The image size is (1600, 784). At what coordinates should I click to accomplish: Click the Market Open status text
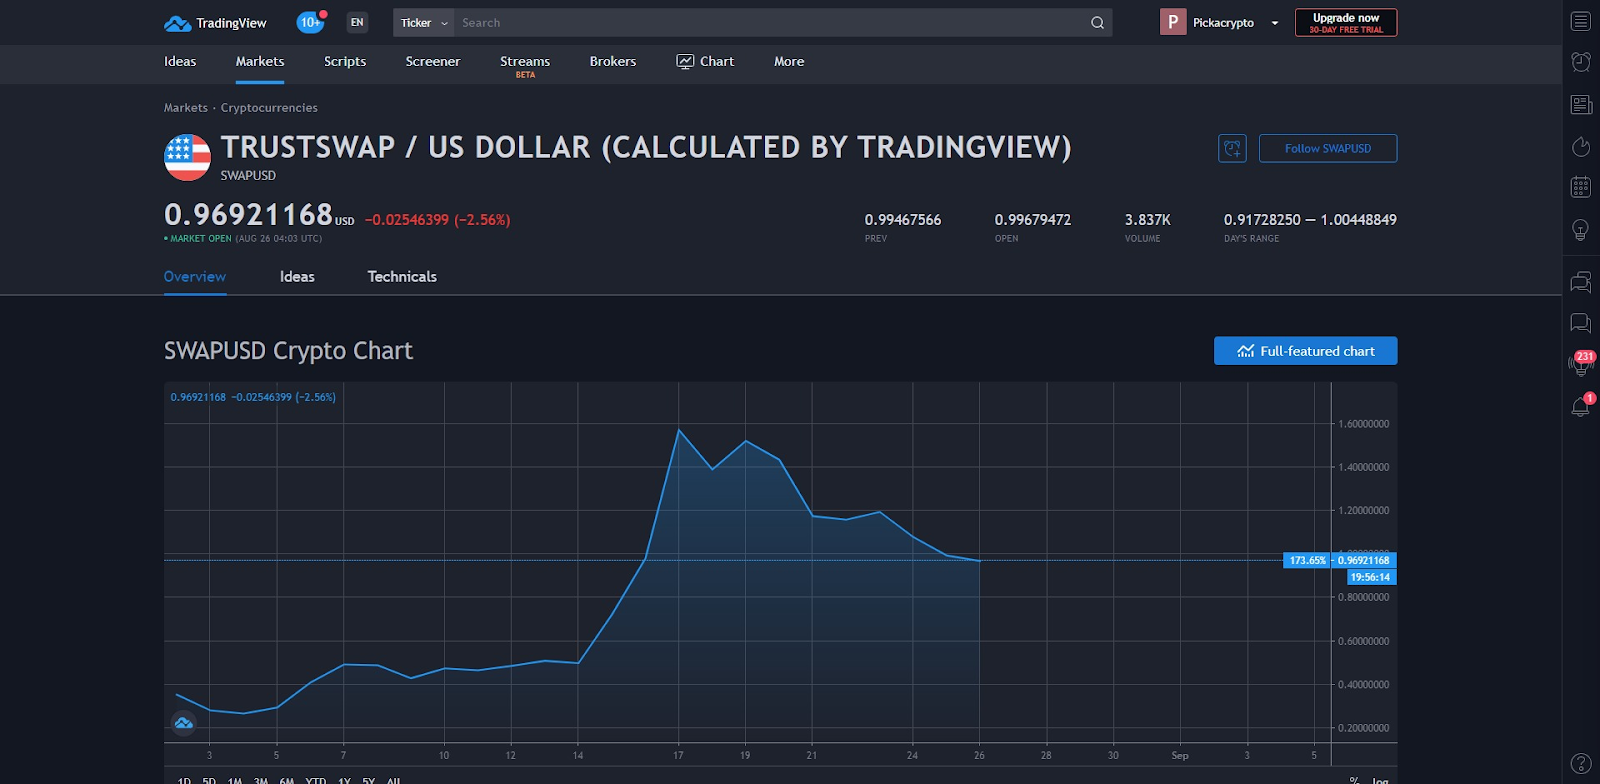pyautogui.click(x=201, y=239)
